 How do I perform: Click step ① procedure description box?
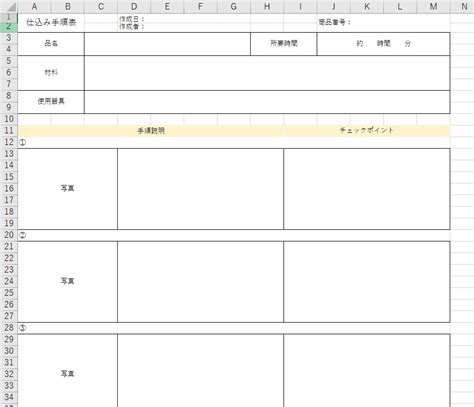coord(200,189)
